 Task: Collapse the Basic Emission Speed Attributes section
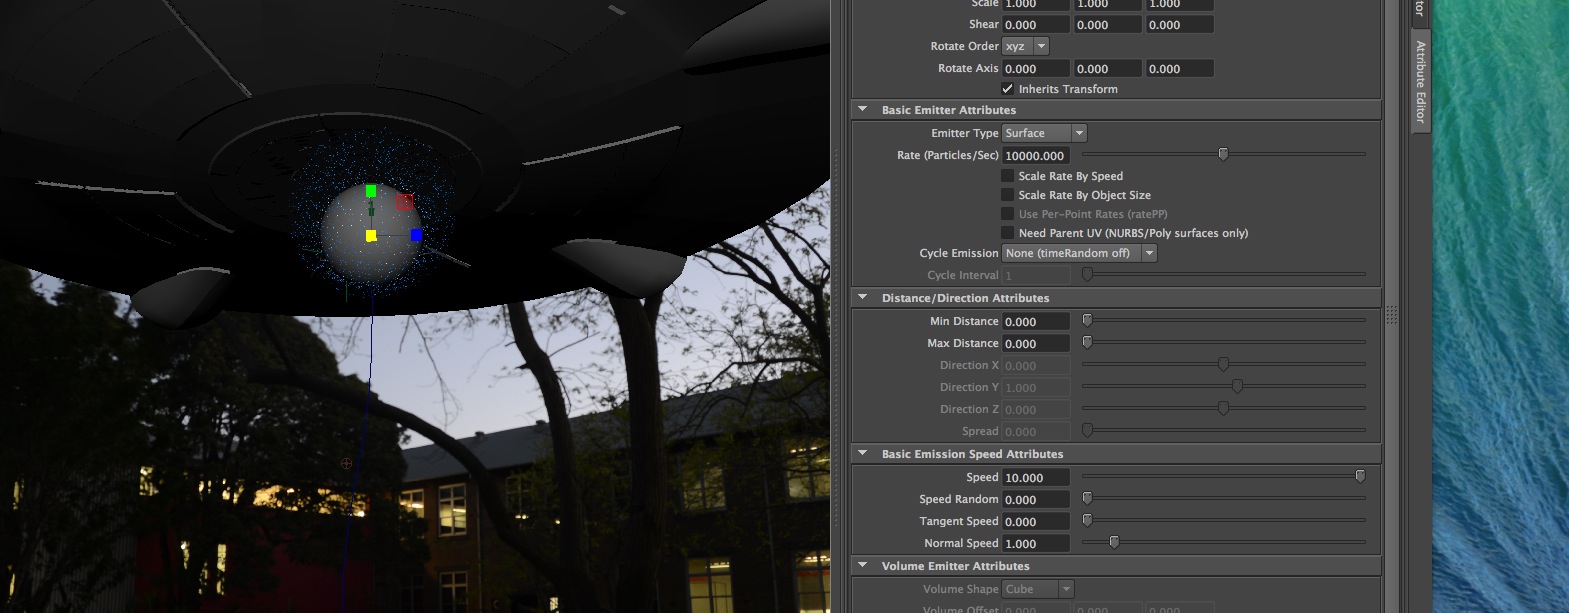tap(863, 454)
